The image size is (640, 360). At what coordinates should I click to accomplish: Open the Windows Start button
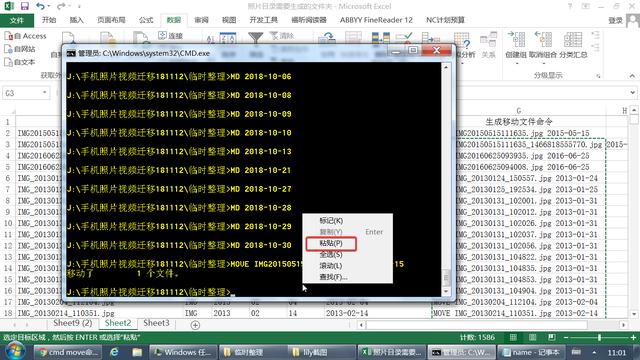15,351
